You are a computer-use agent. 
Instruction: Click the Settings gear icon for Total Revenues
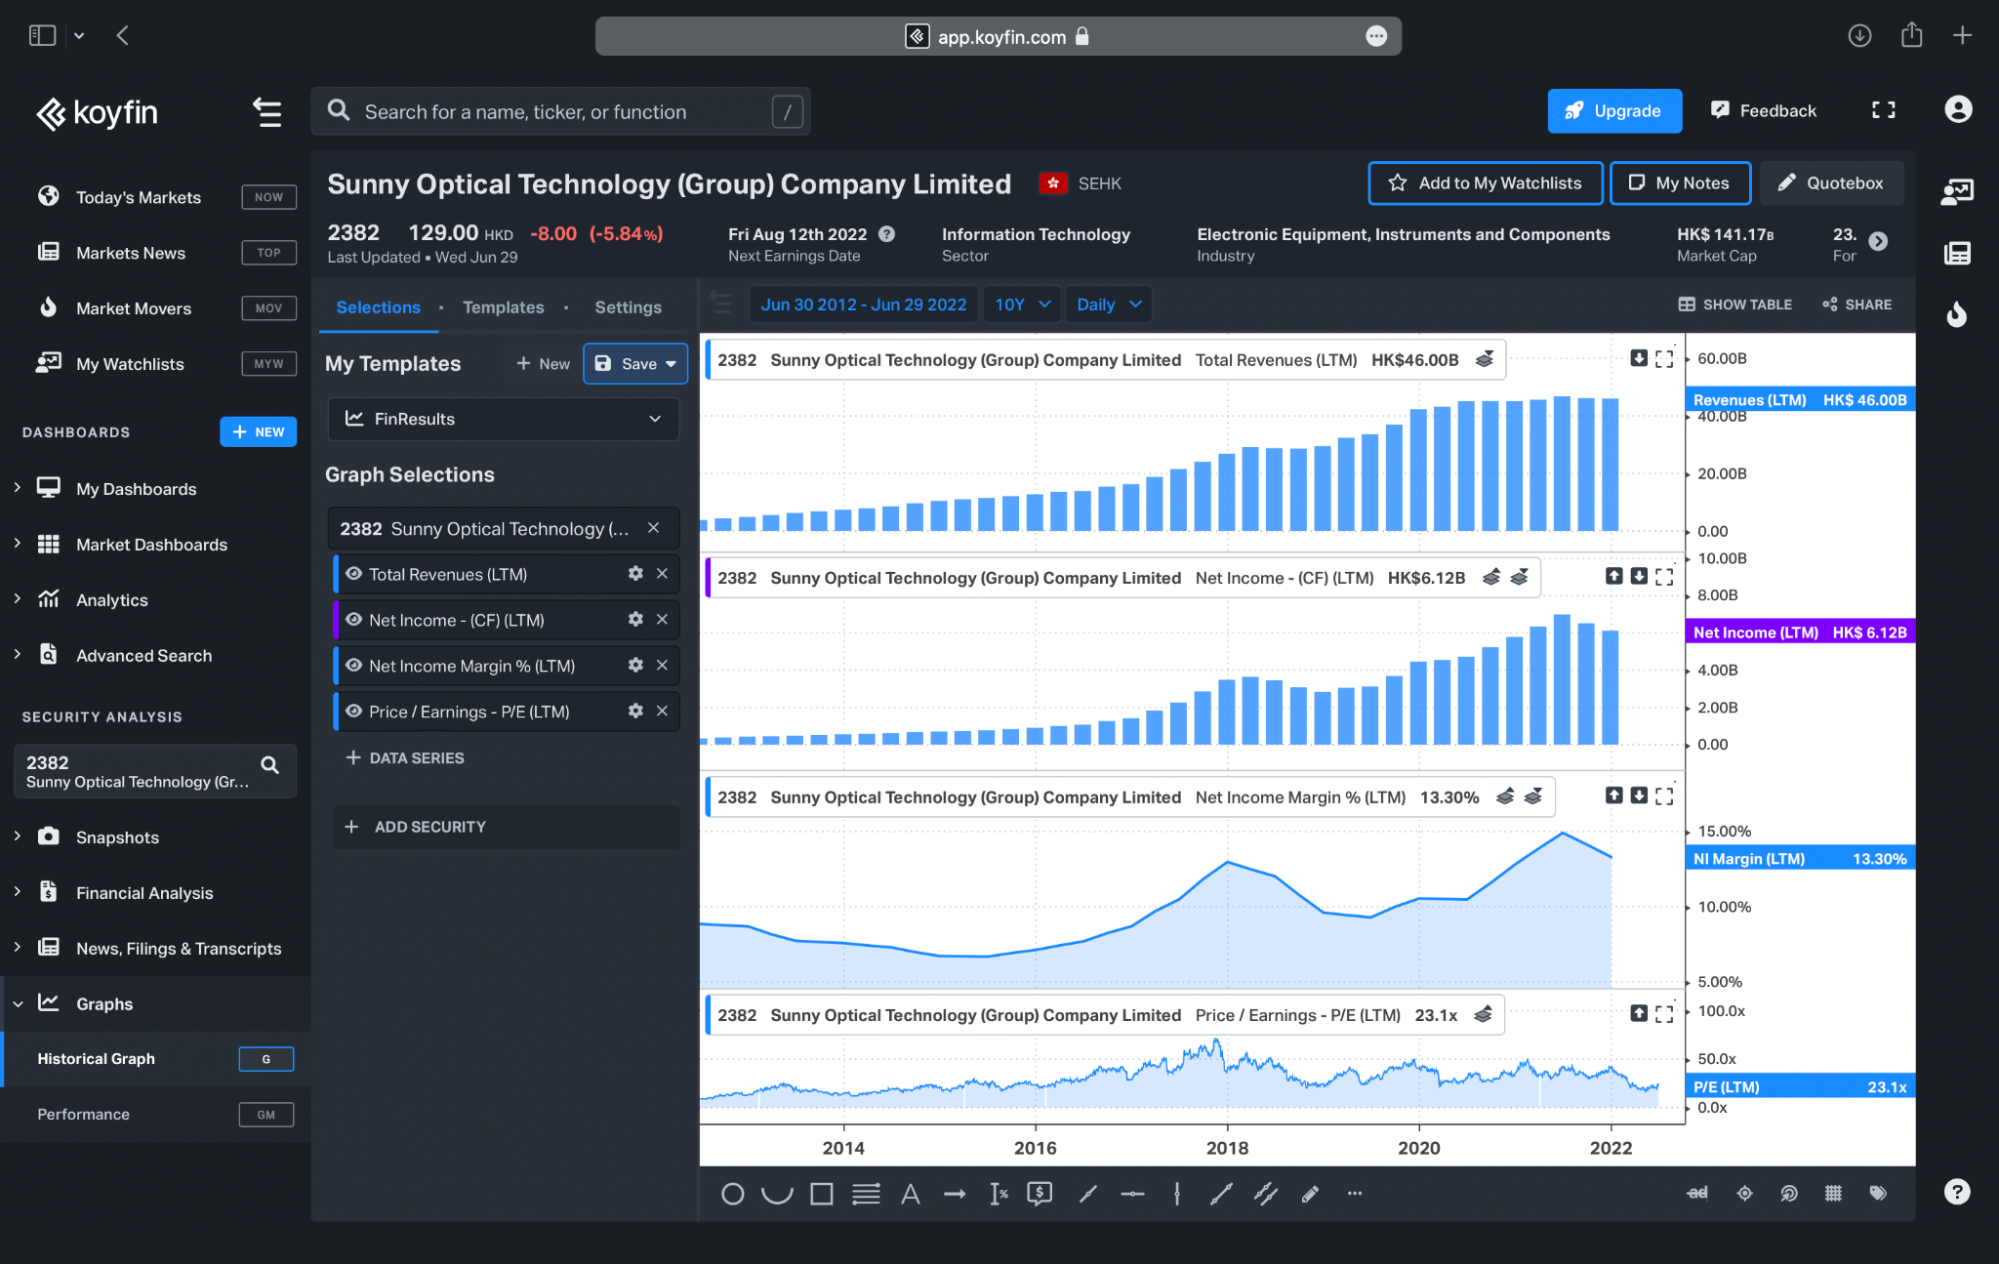coord(633,574)
